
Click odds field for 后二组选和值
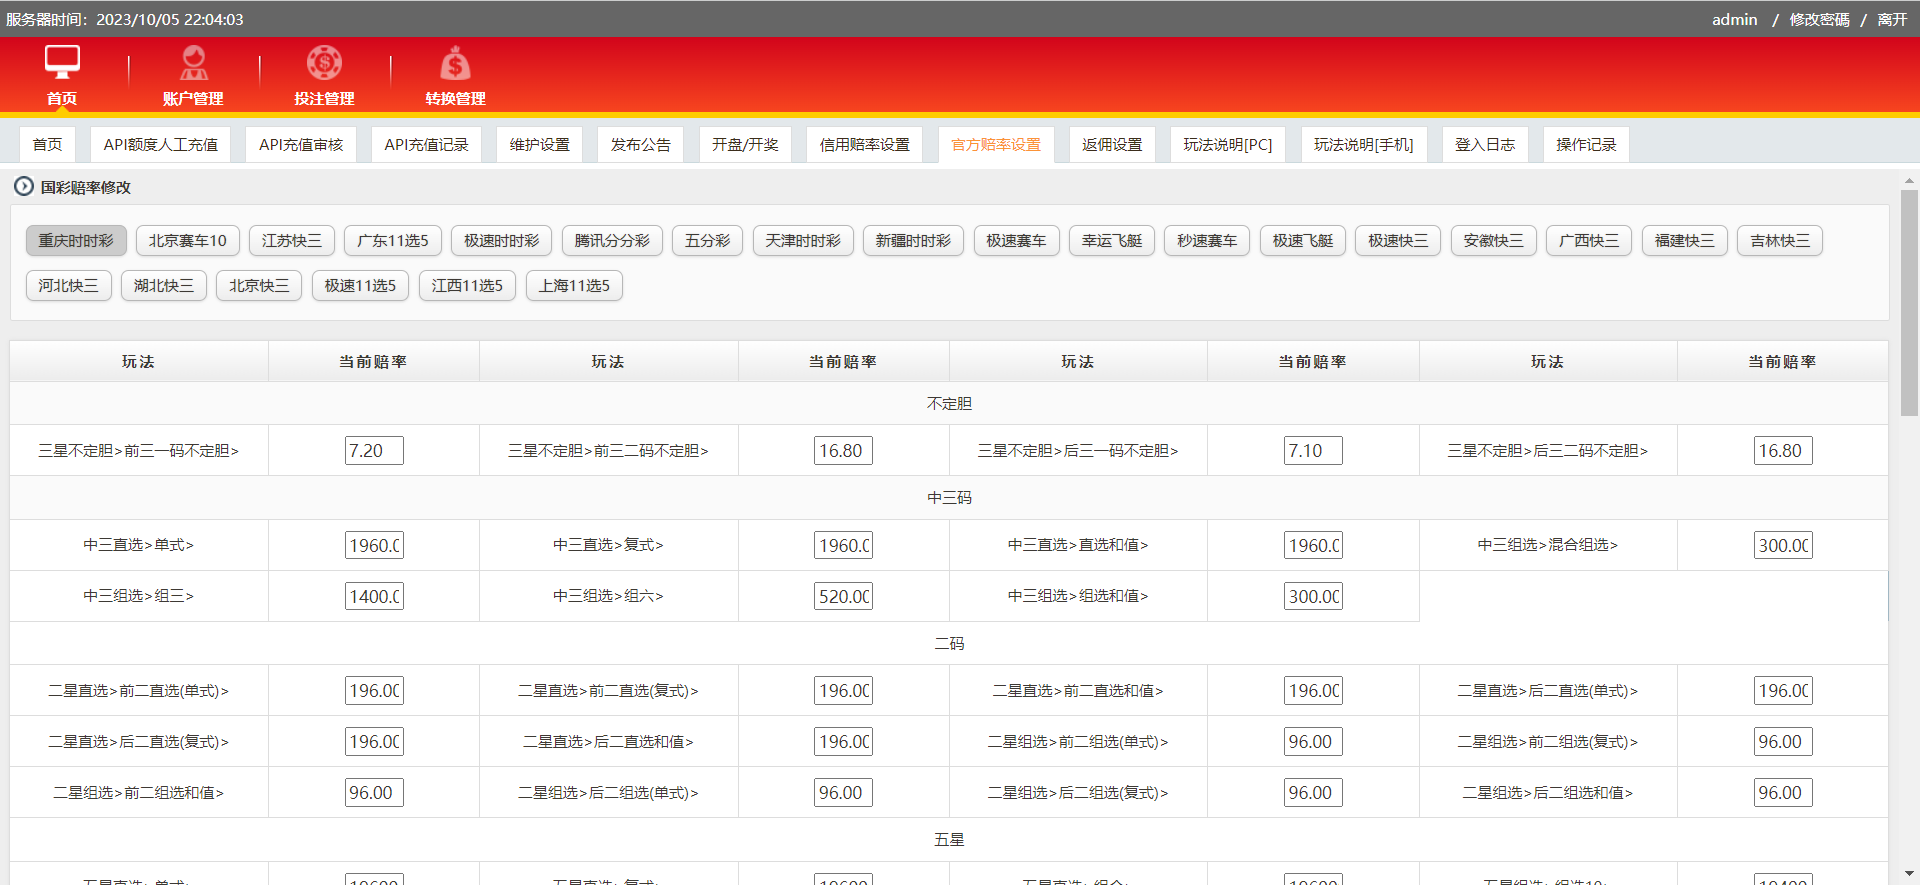[1782, 793]
